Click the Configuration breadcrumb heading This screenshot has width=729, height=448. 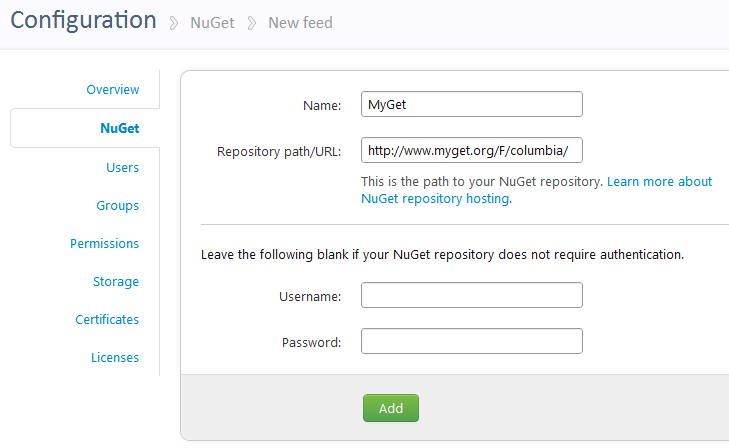pyautogui.click(x=83, y=20)
